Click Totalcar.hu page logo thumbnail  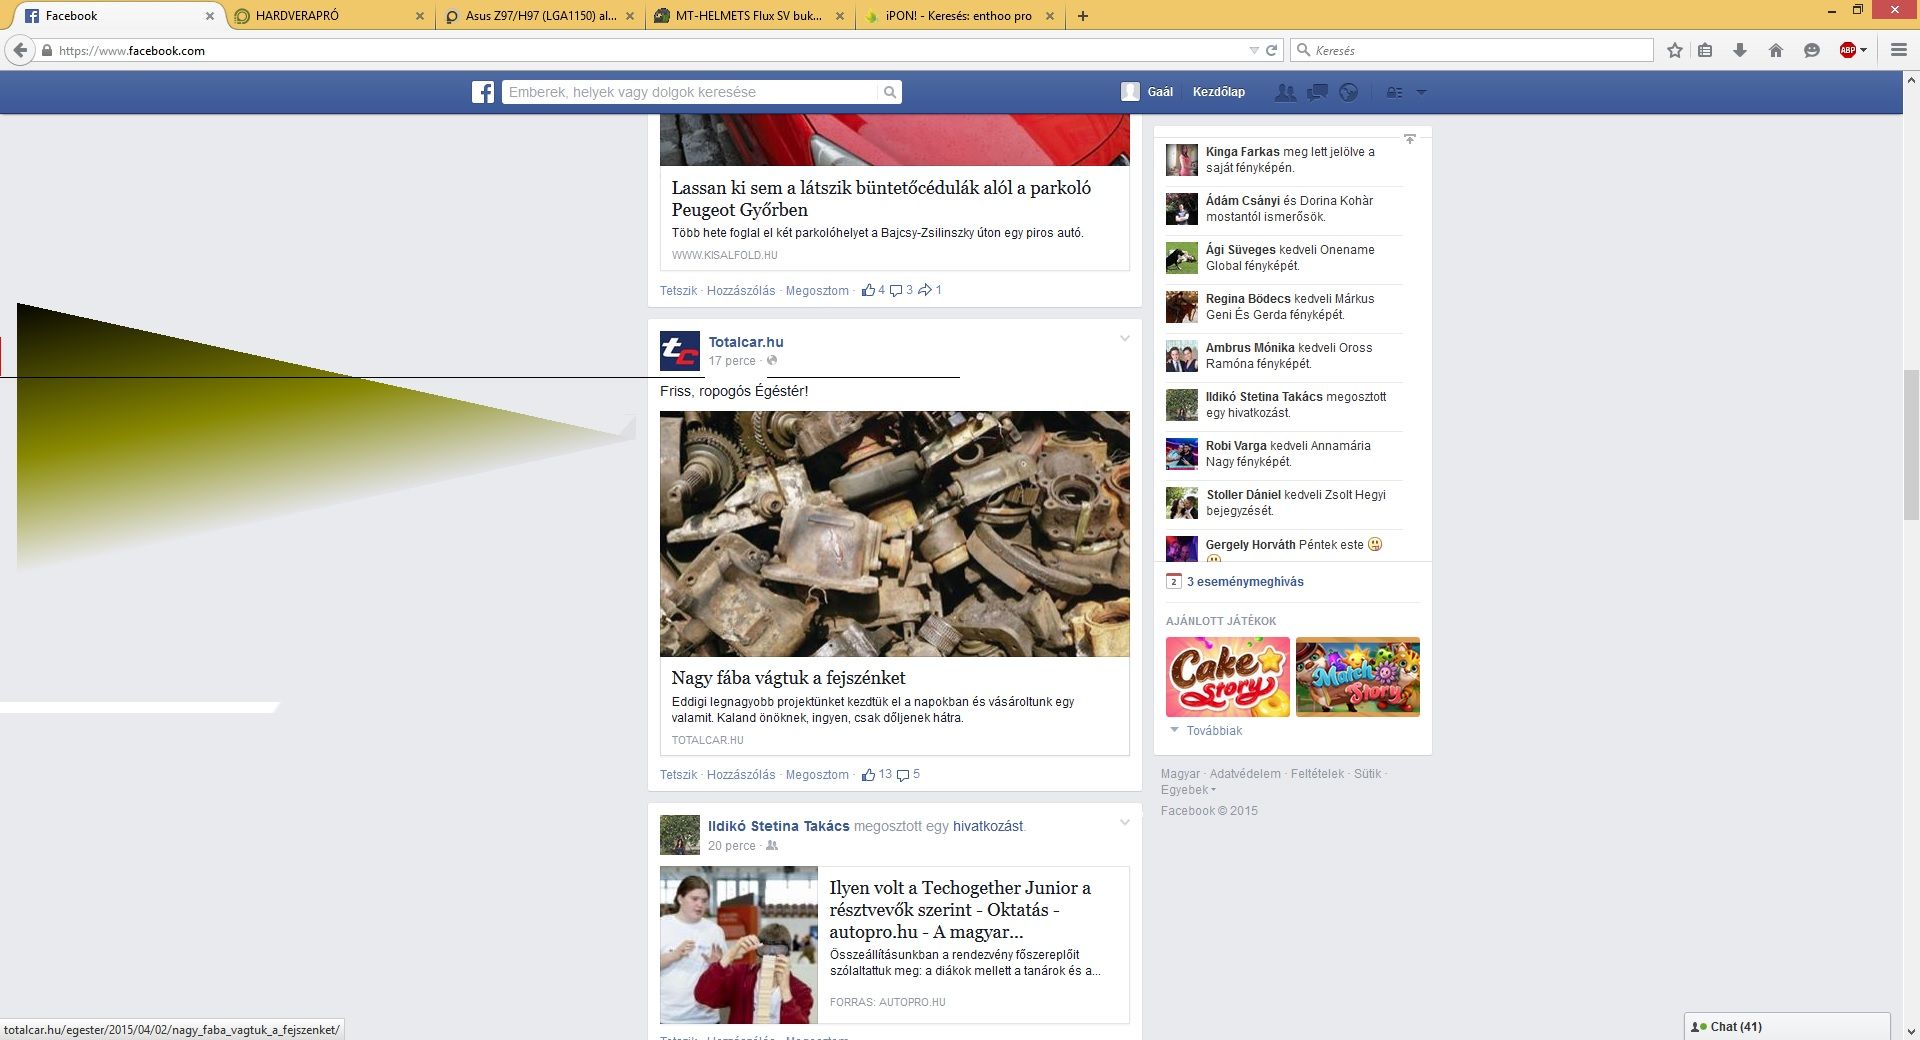[x=680, y=351]
